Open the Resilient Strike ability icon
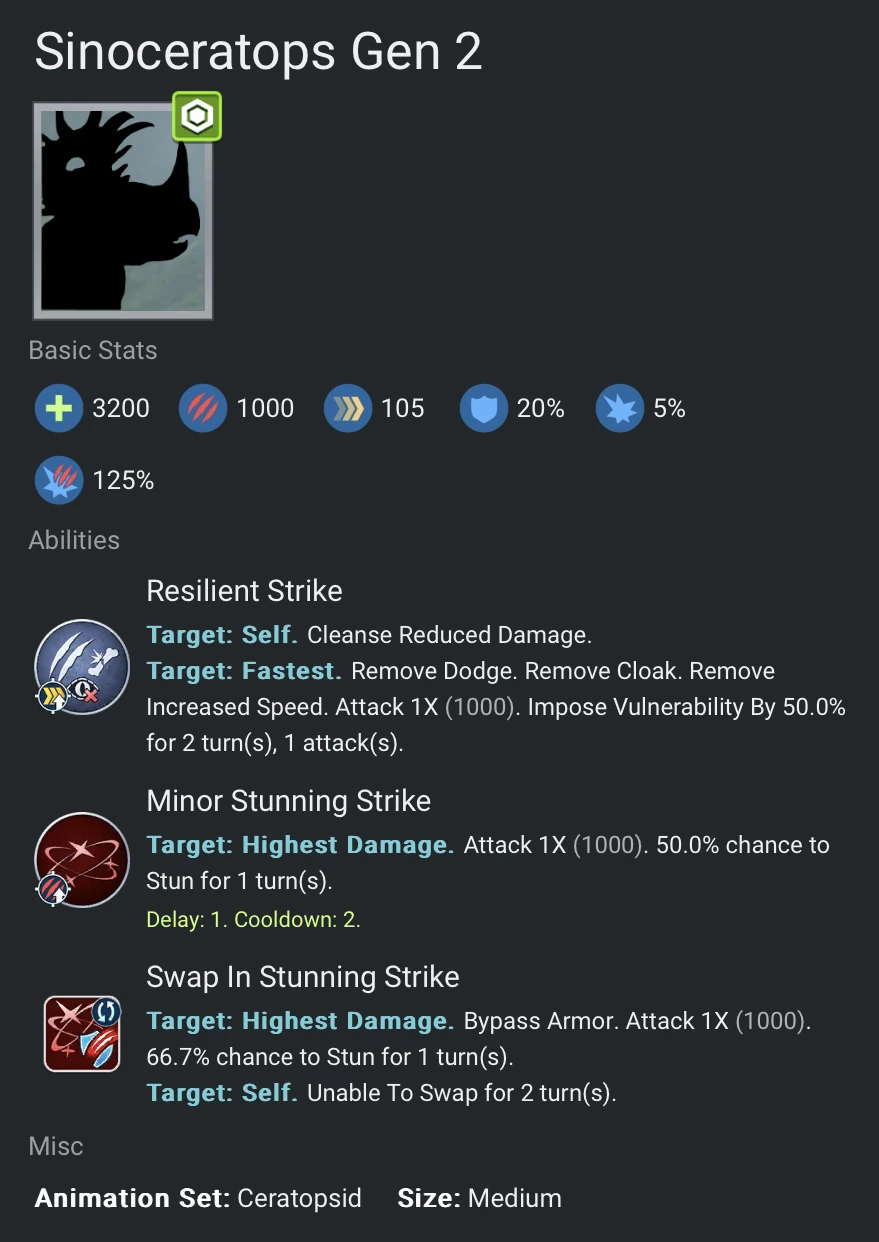The width and height of the screenshot is (879, 1242). tap(81, 667)
